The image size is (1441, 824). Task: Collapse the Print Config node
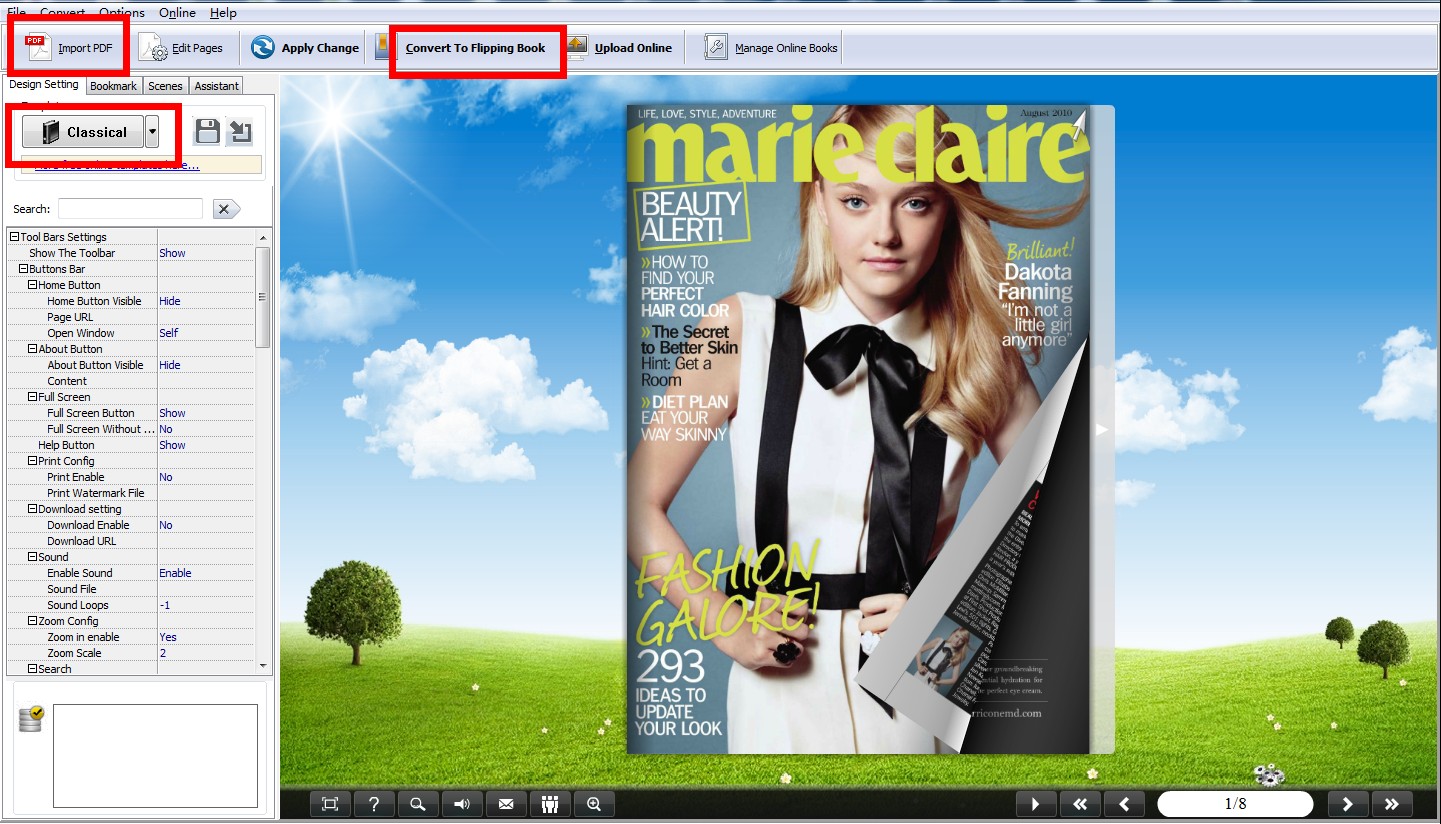pyautogui.click(x=32, y=461)
